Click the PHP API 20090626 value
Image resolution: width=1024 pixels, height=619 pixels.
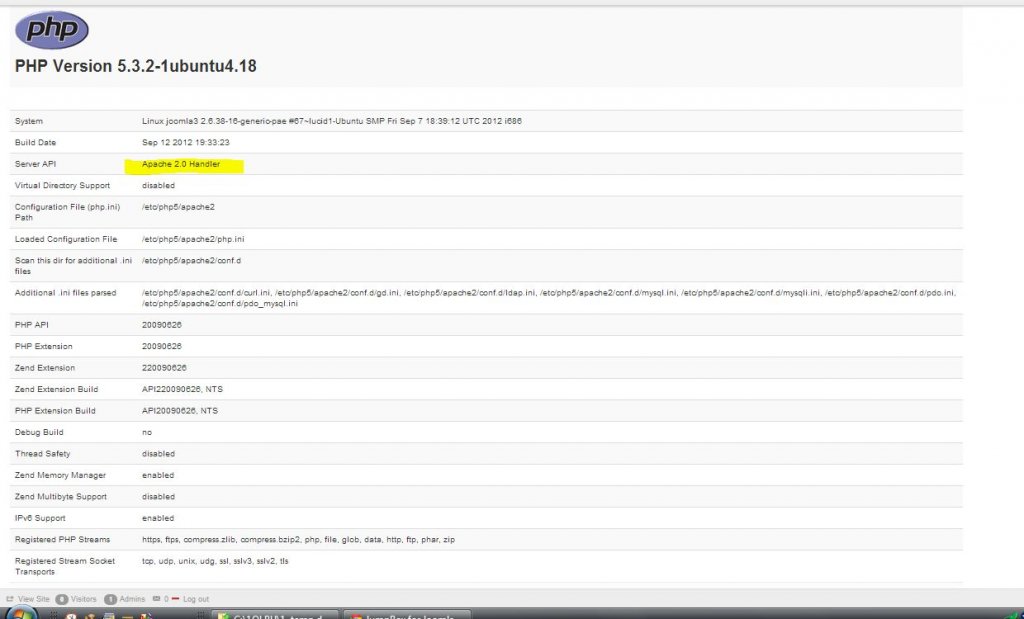tap(161, 325)
